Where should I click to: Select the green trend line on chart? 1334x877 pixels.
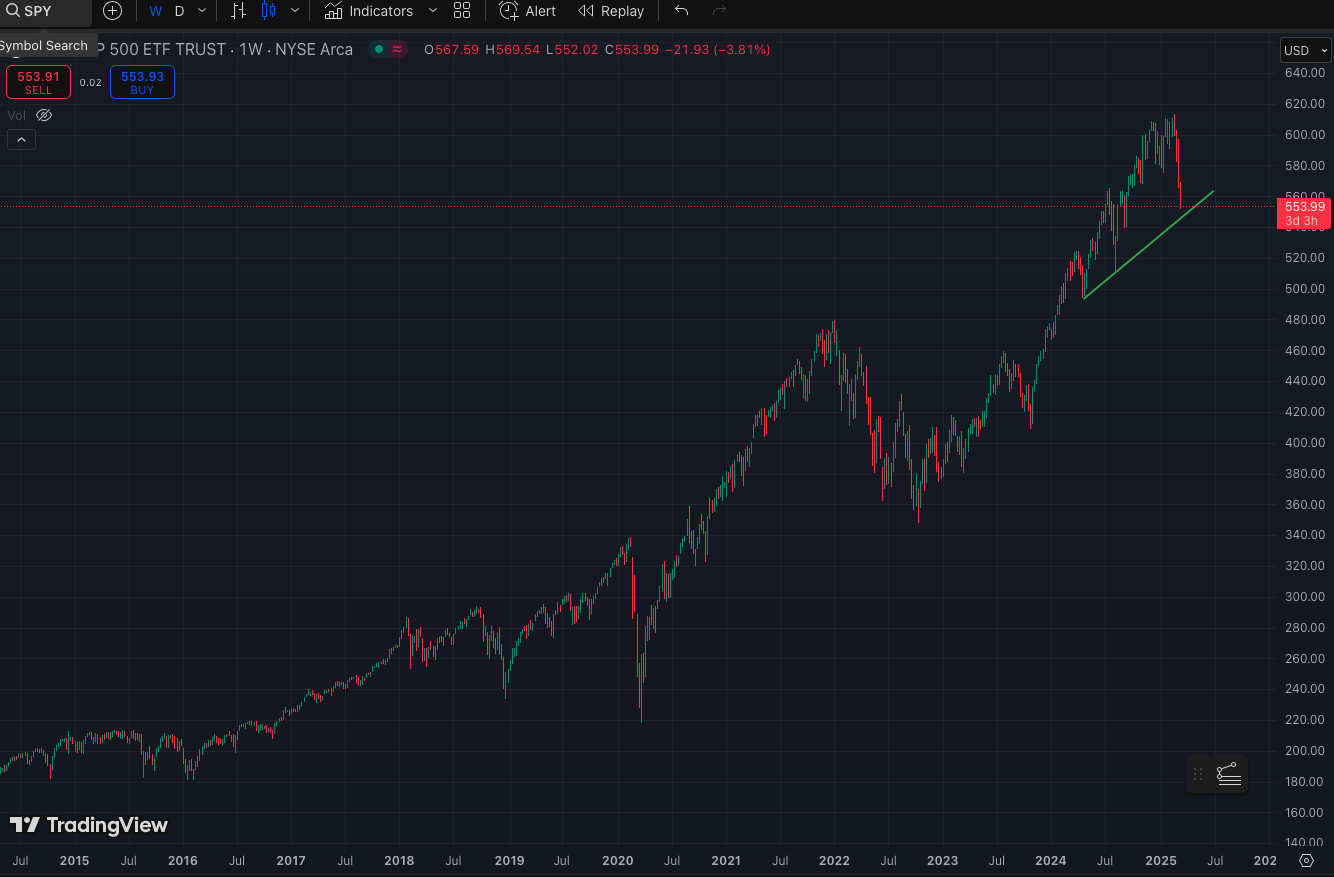(x=1150, y=244)
